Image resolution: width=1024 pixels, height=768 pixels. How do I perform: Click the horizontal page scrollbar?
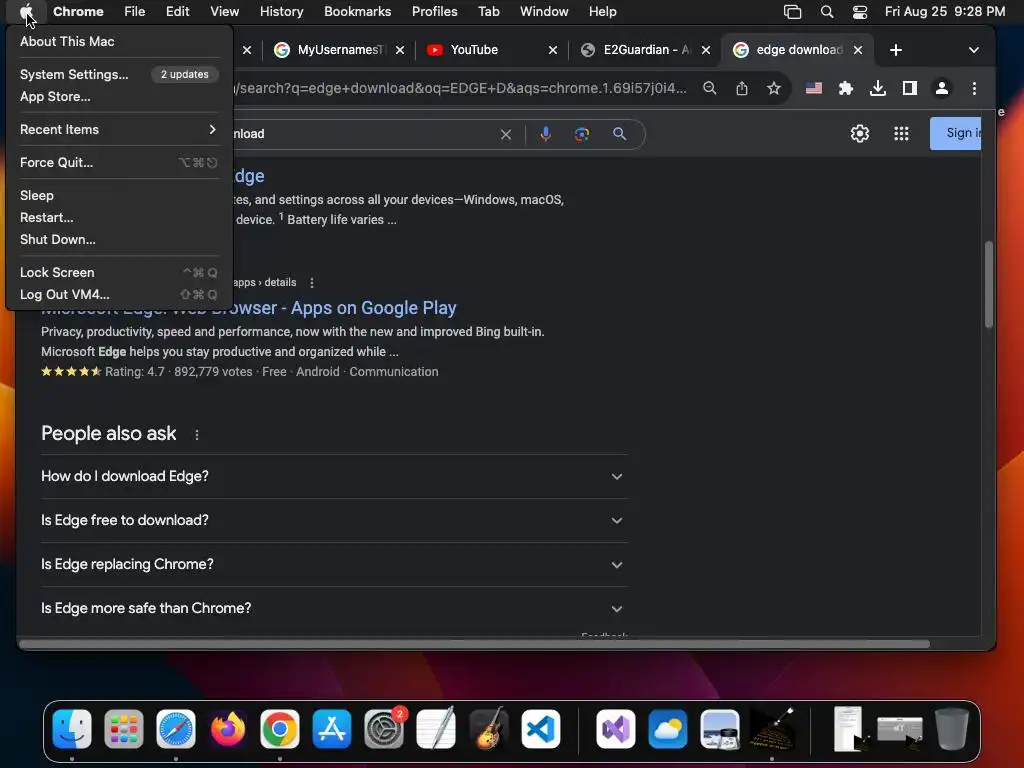click(x=475, y=645)
